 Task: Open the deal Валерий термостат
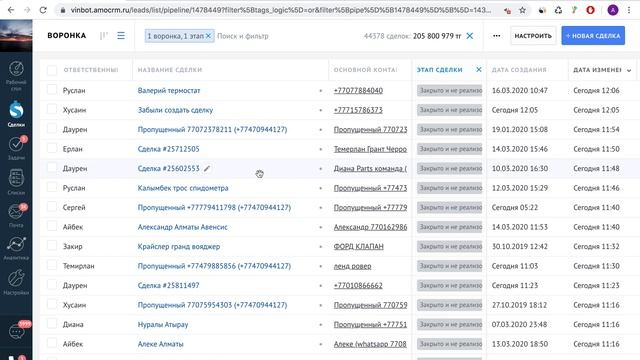169,91
